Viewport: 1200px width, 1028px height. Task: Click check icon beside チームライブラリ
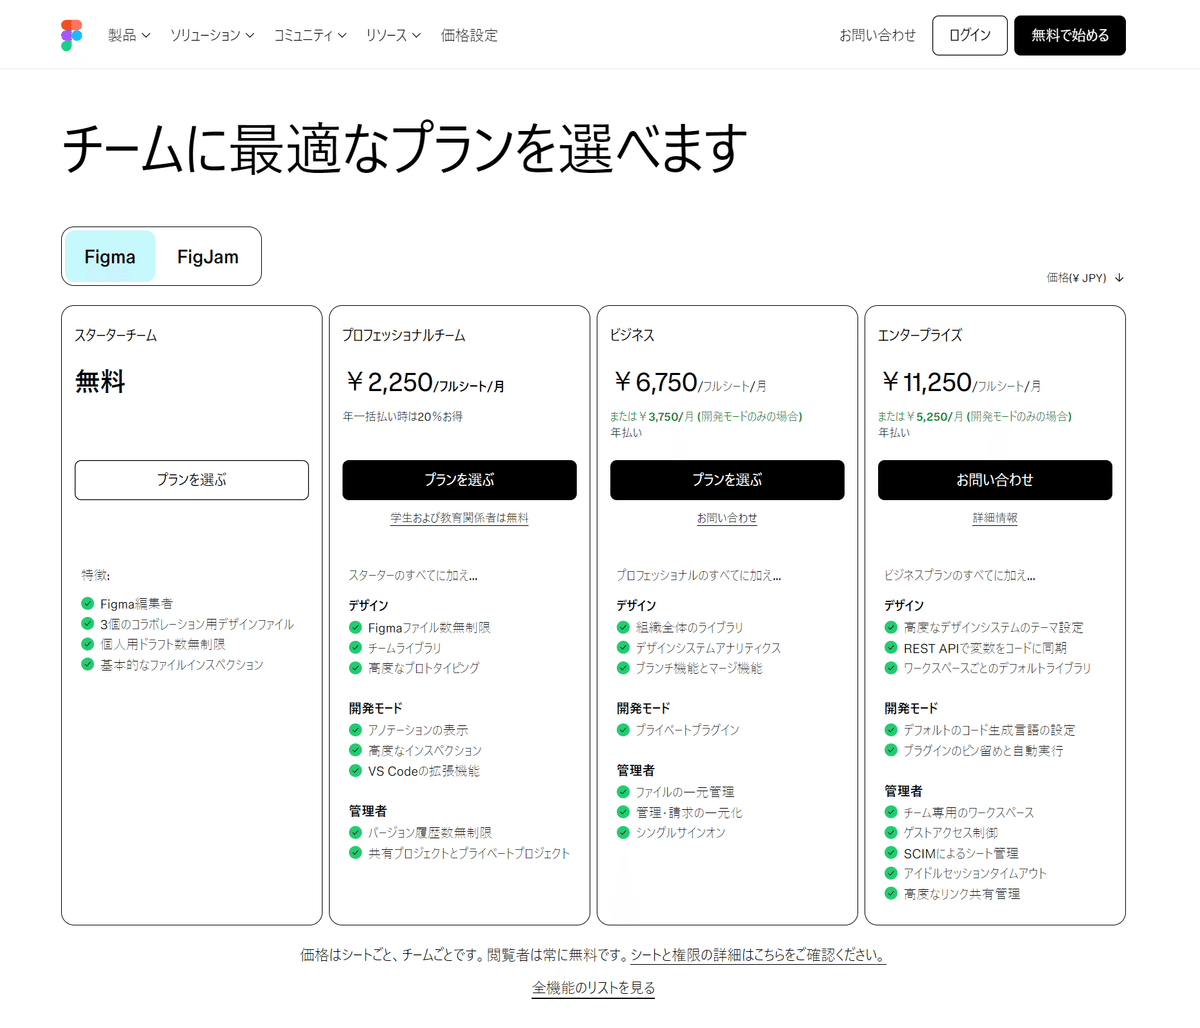tap(355, 648)
